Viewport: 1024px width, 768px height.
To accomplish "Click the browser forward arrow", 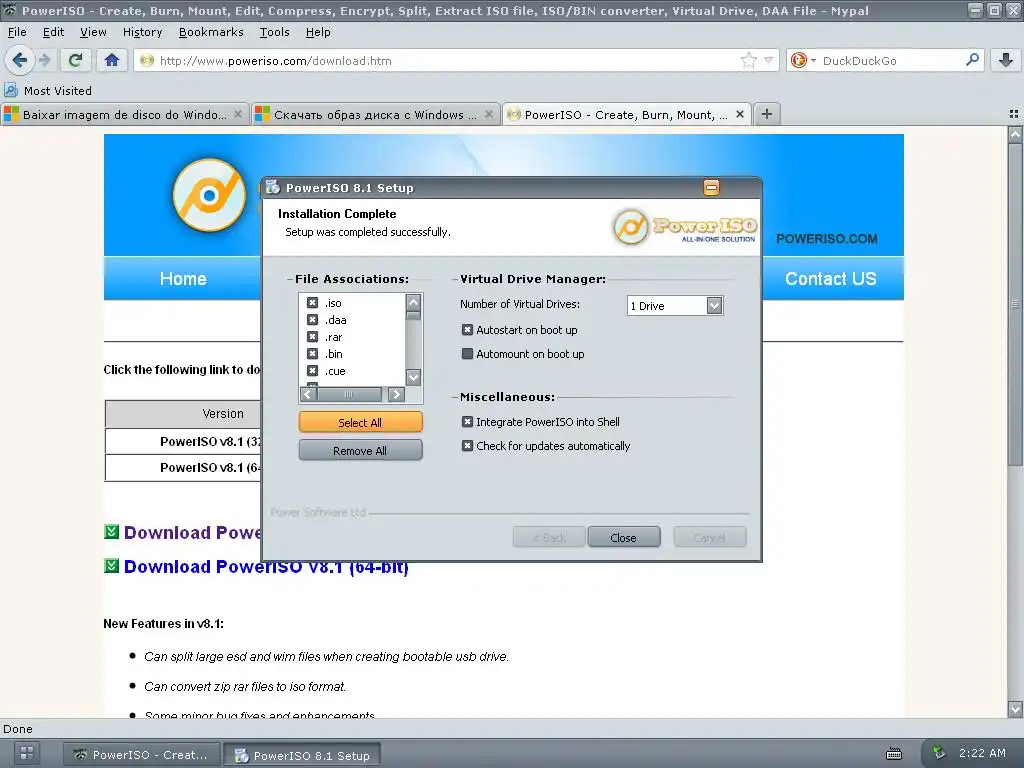I will [x=44, y=61].
